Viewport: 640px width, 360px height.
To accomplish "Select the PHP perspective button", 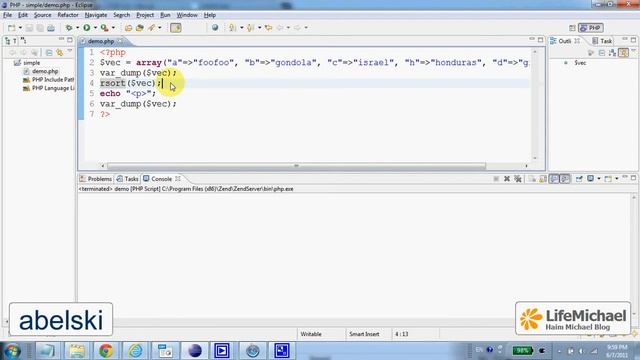I will [591, 28].
